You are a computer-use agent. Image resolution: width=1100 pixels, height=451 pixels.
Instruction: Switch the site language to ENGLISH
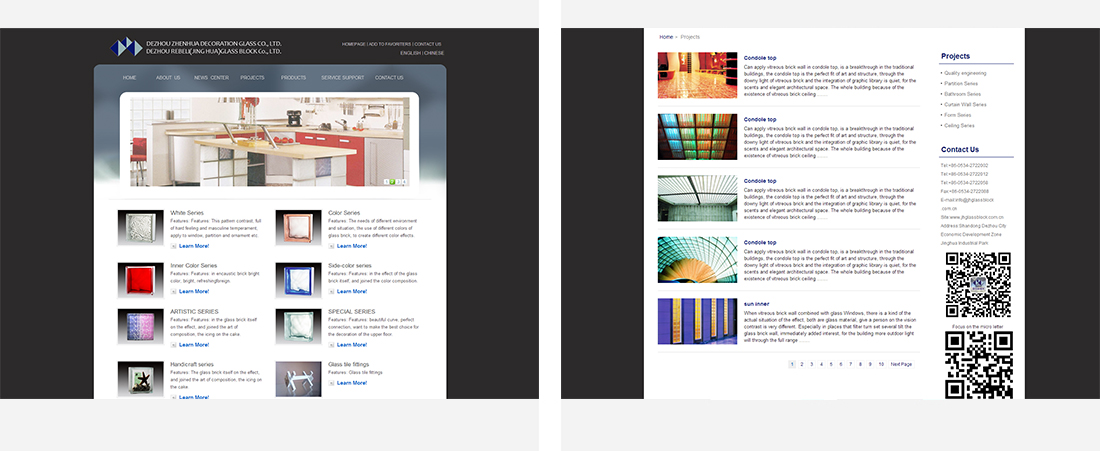pyautogui.click(x=410, y=53)
